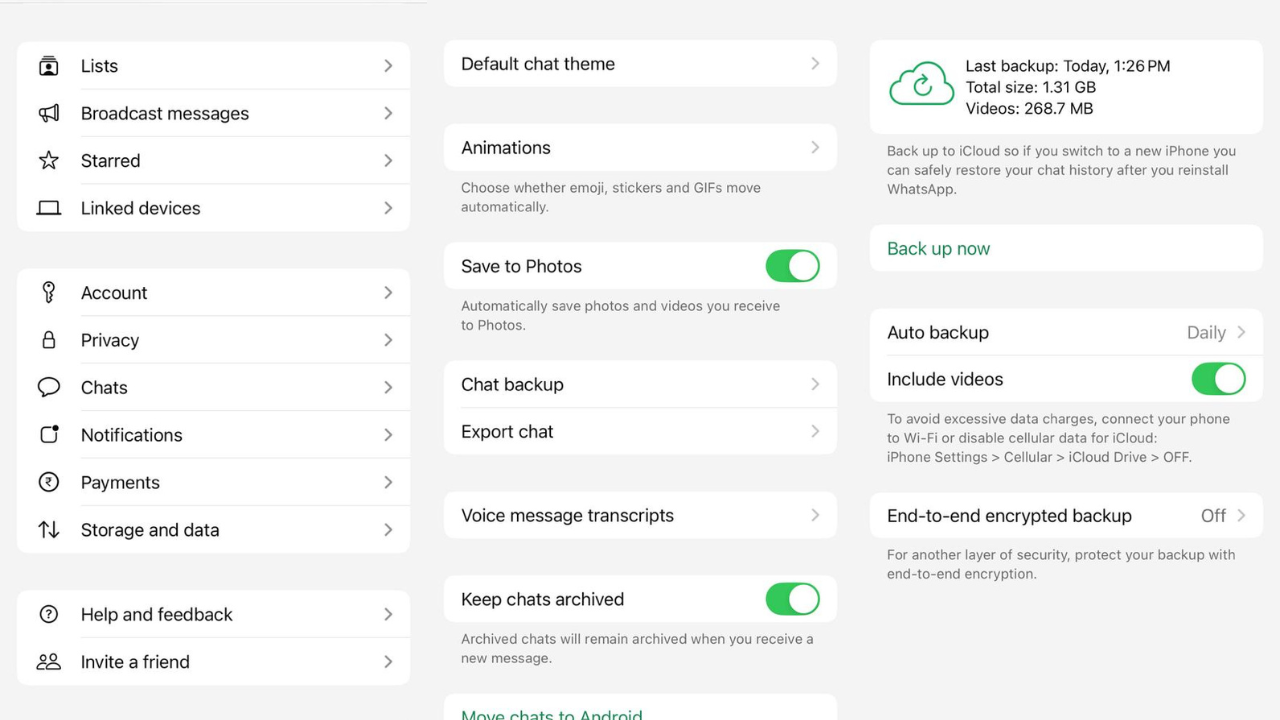Click the Broadcast messages megaphone icon
The width and height of the screenshot is (1280, 720).
[x=48, y=113]
